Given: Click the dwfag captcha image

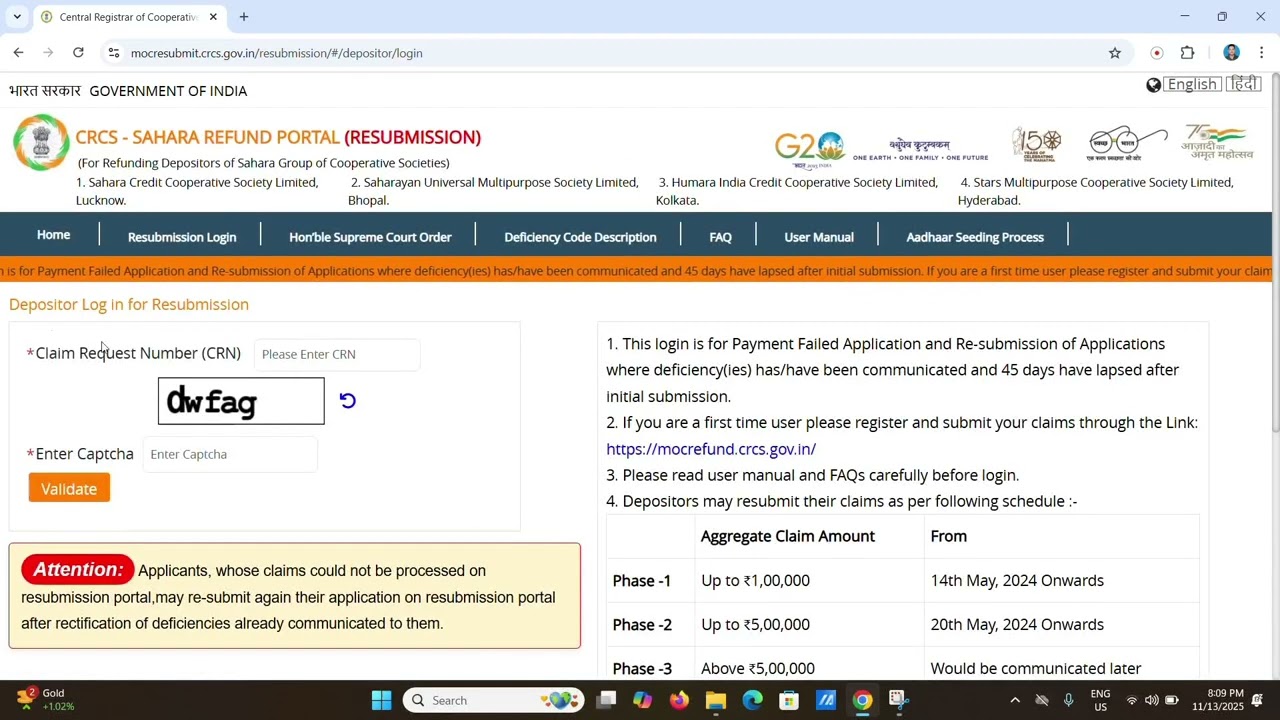Looking at the screenshot, I should point(241,401).
